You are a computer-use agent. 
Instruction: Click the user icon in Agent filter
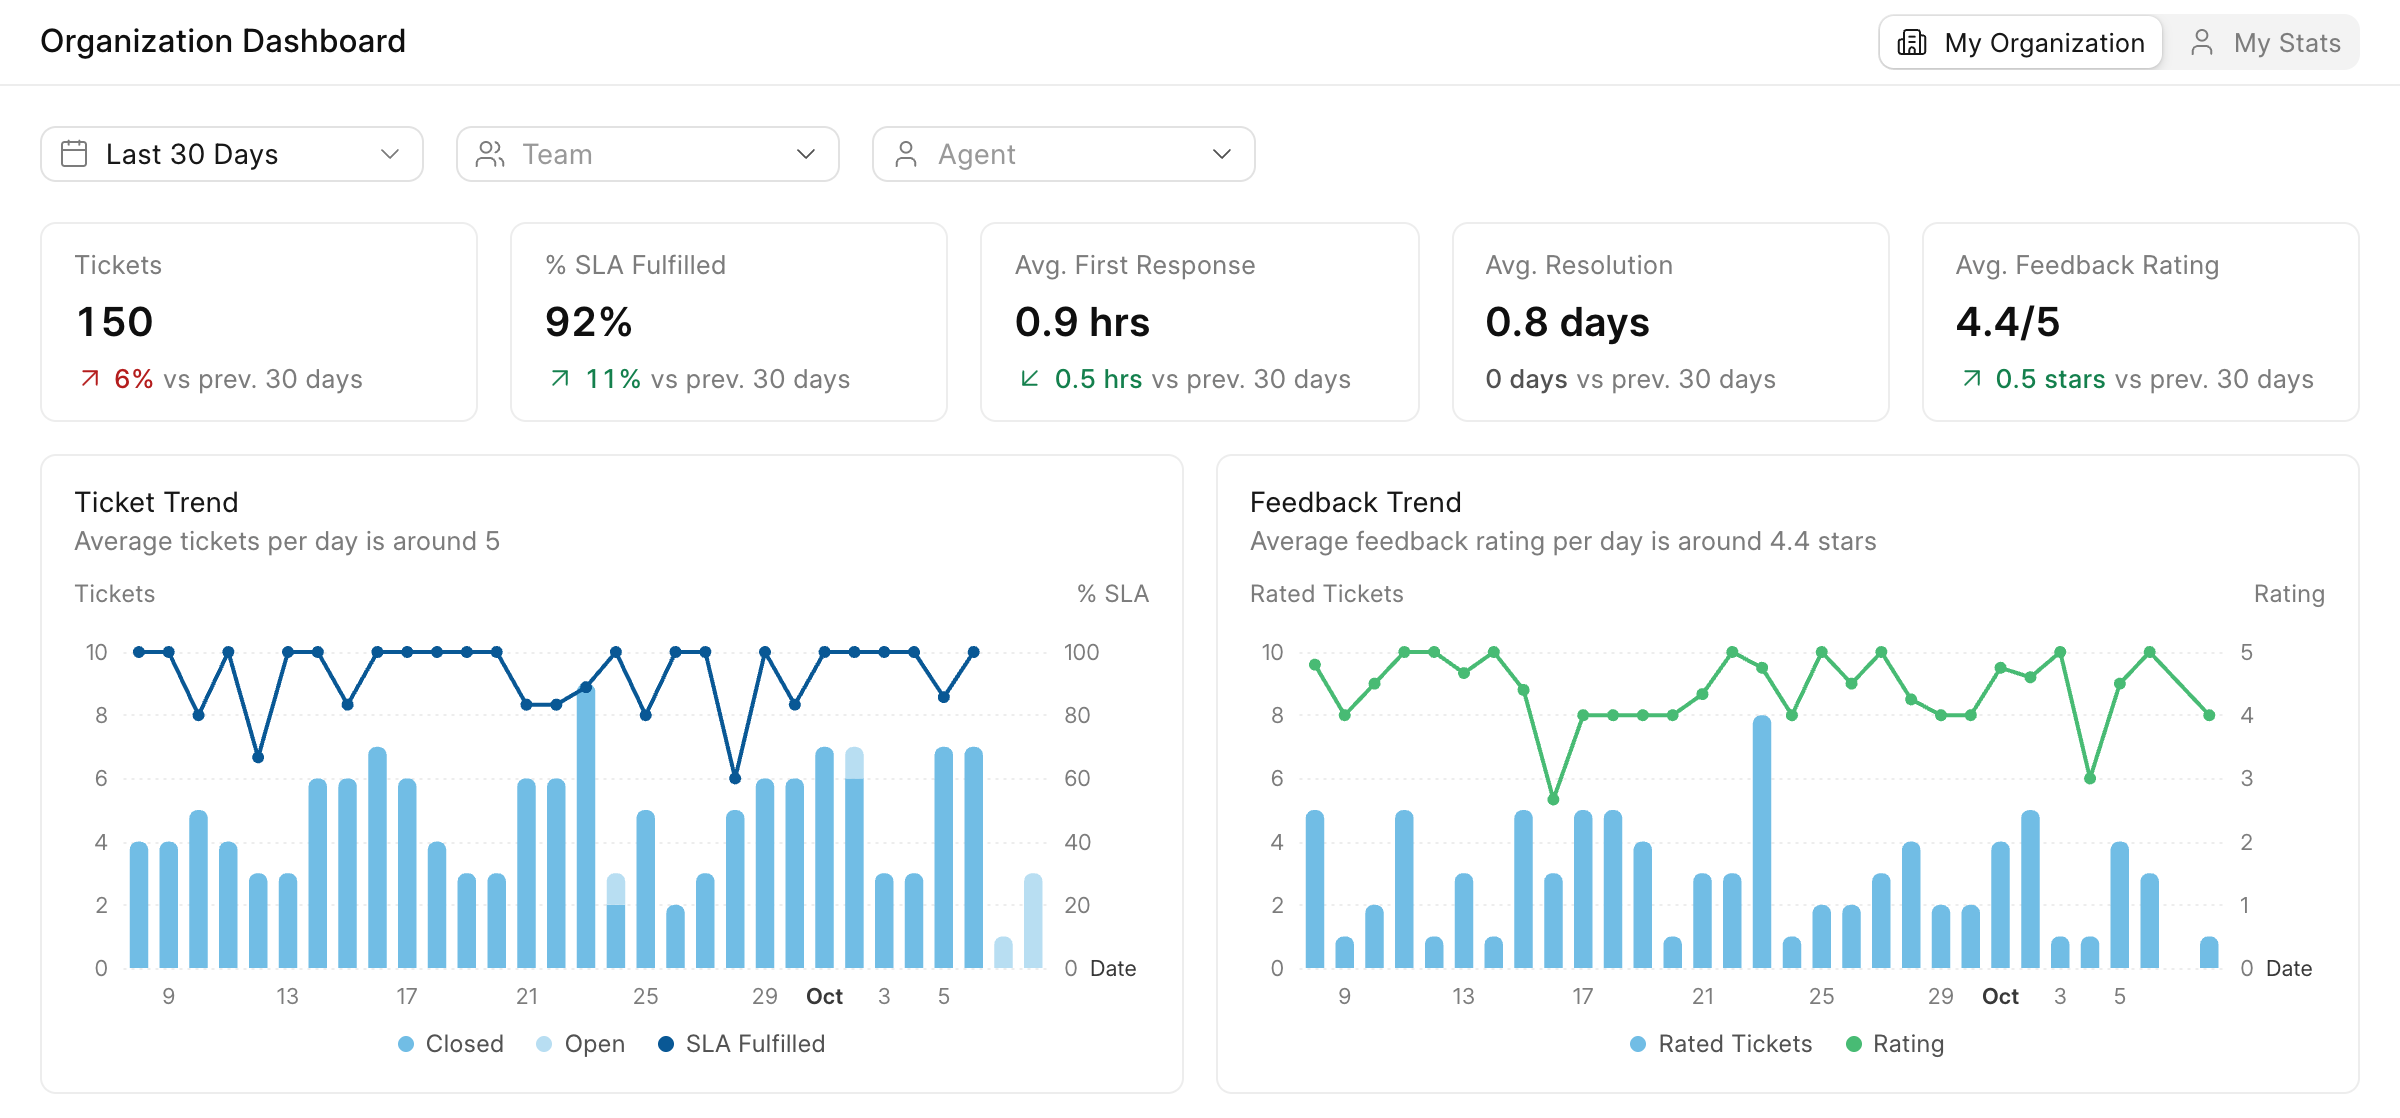tap(906, 154)
